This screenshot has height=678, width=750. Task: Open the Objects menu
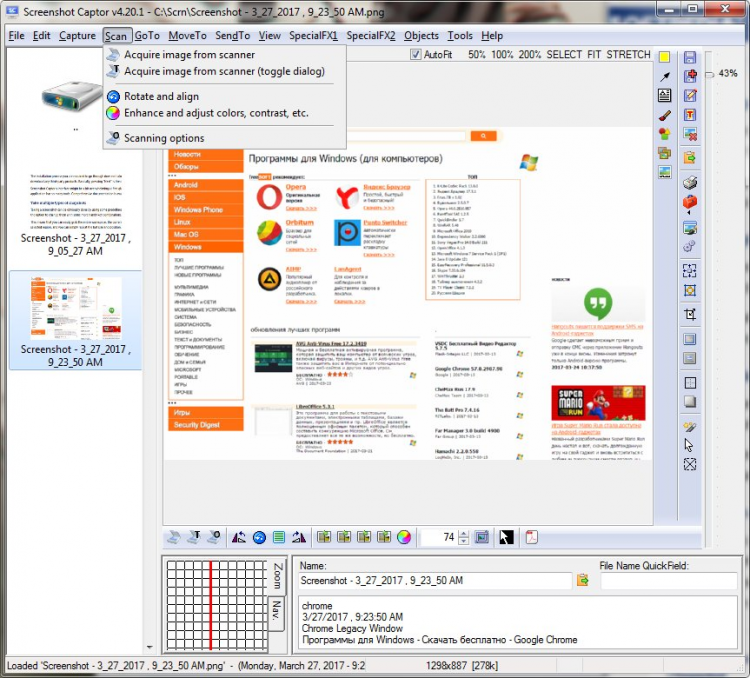[421, 35]
